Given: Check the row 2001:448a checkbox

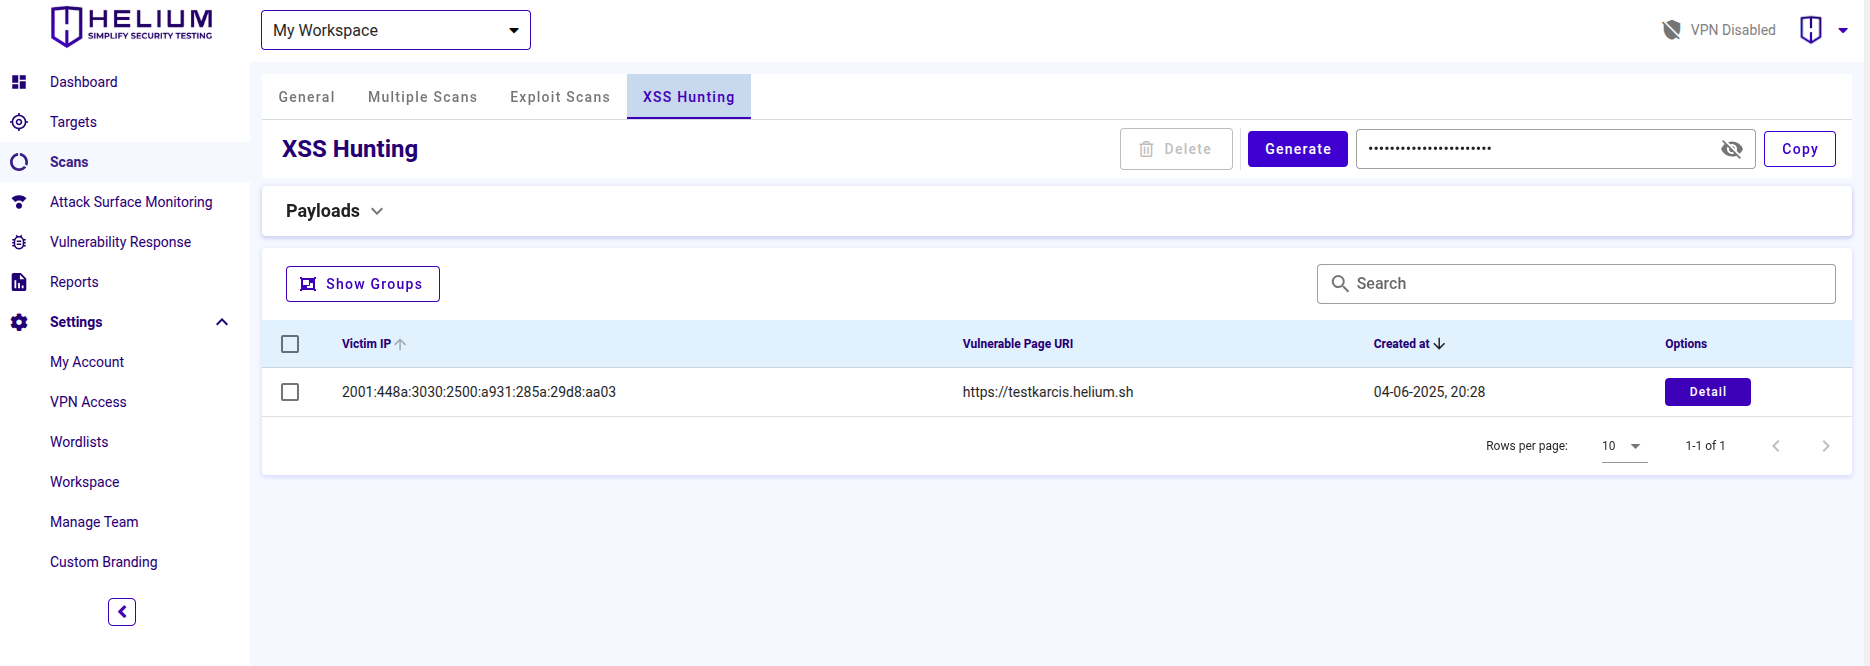Looking at the screenshot, I should click(x=290, y=392).
